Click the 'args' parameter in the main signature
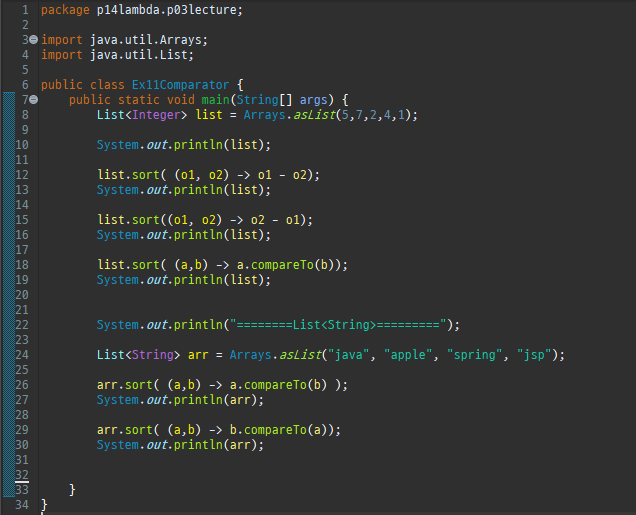Viewport: 636px width, 515px height. tap(314, 100)
